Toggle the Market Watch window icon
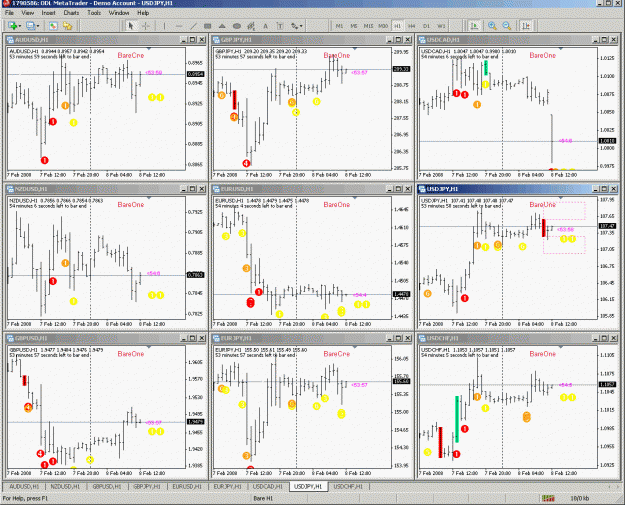Screen dimensions: 625x505 point(53,26)
